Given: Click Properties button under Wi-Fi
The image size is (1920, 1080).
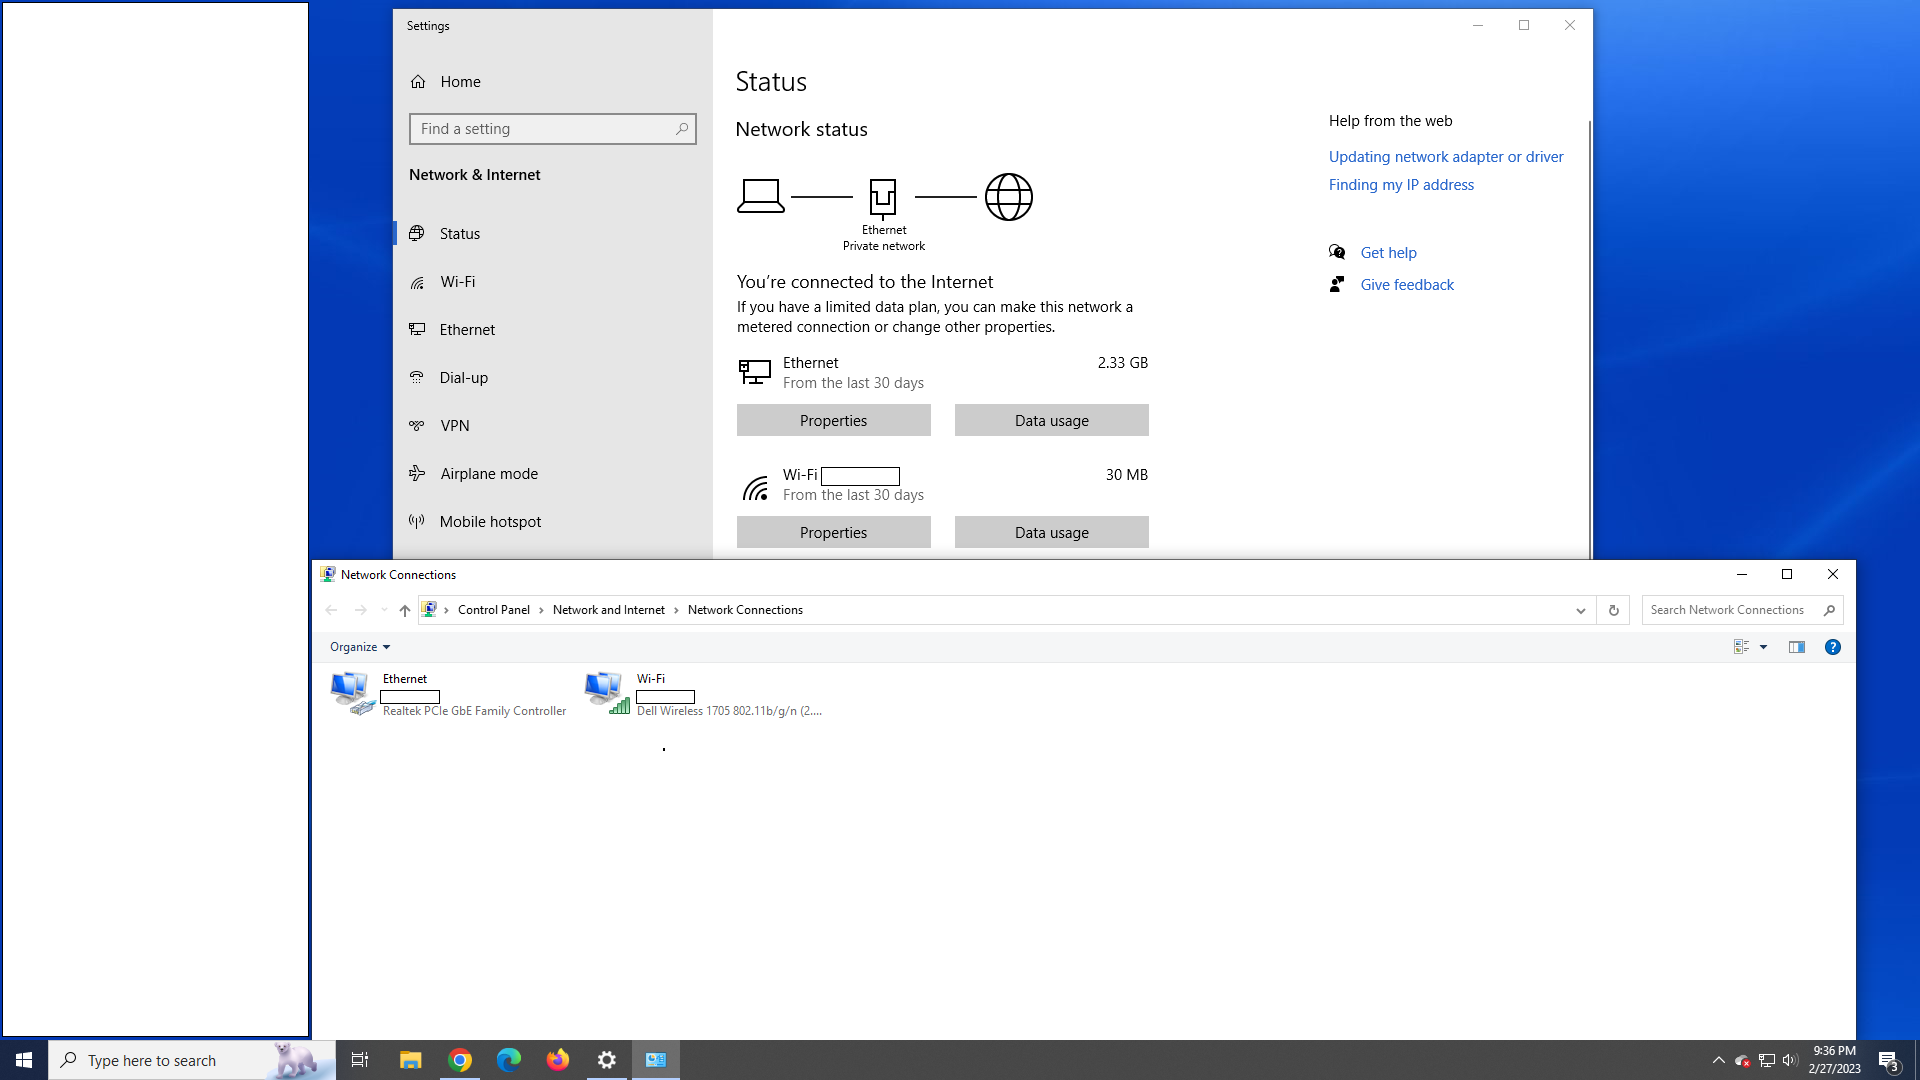Looking at the screenshot, I should [x=834, y=533].
